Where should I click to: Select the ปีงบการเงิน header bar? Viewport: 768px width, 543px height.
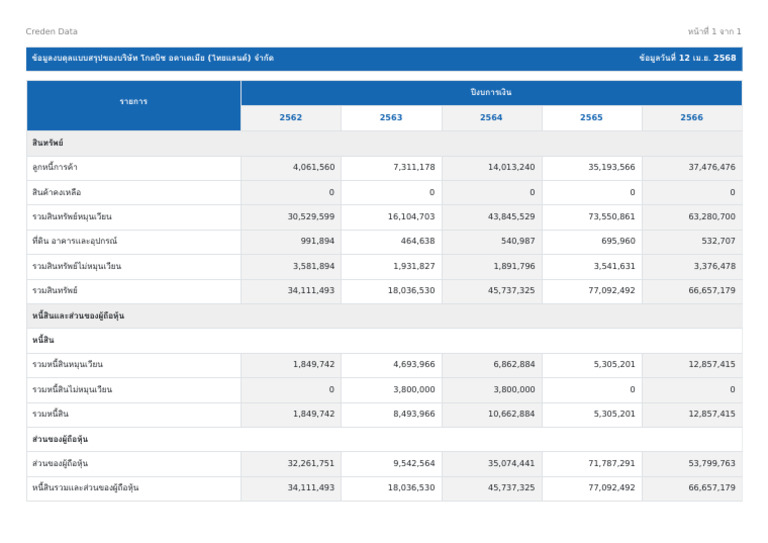click(x=491, y=93)
